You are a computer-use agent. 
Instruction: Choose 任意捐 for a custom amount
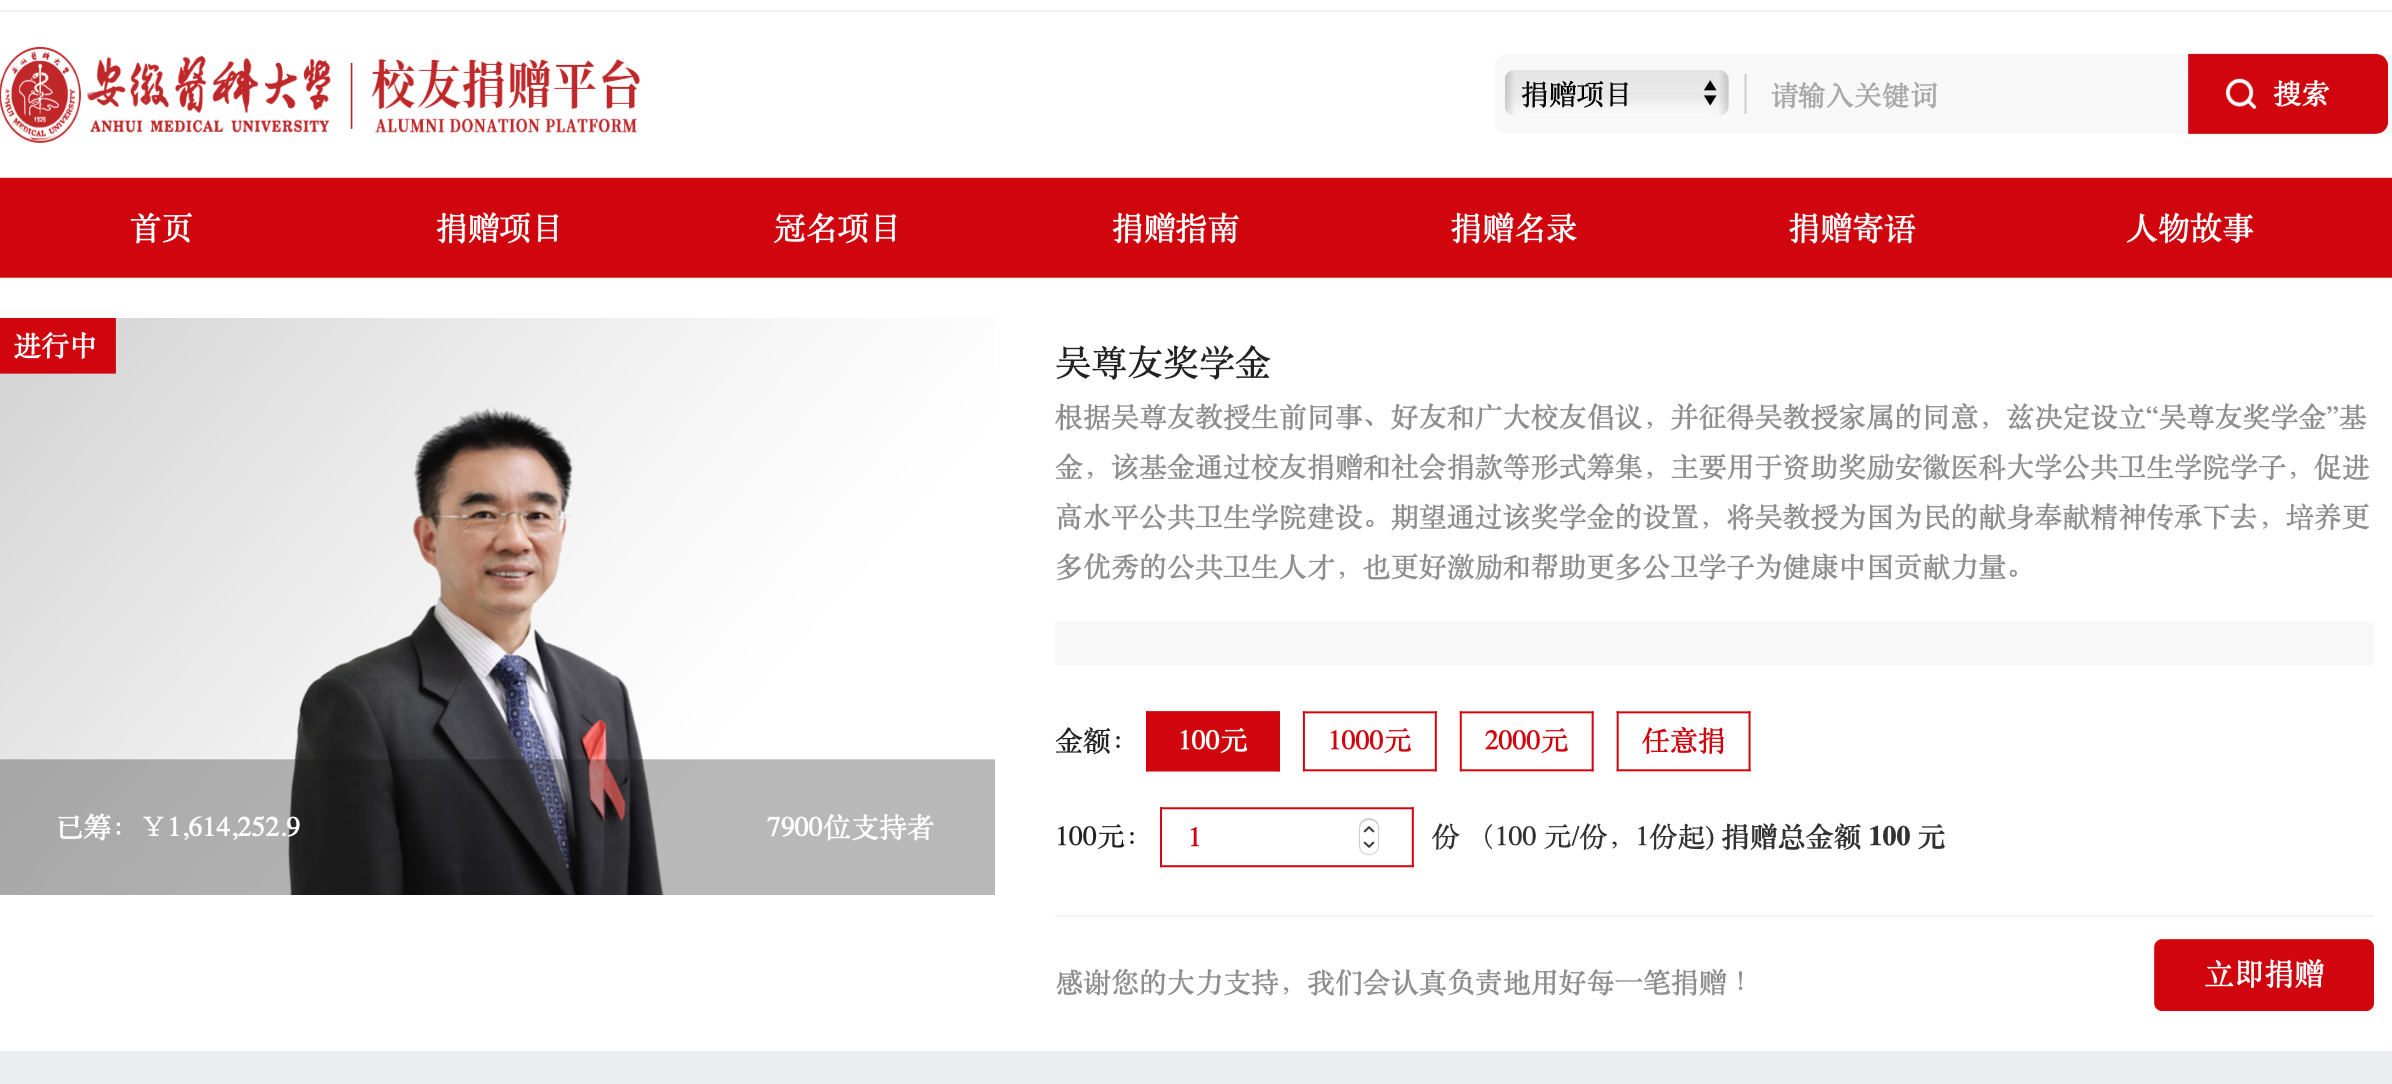1682,741
